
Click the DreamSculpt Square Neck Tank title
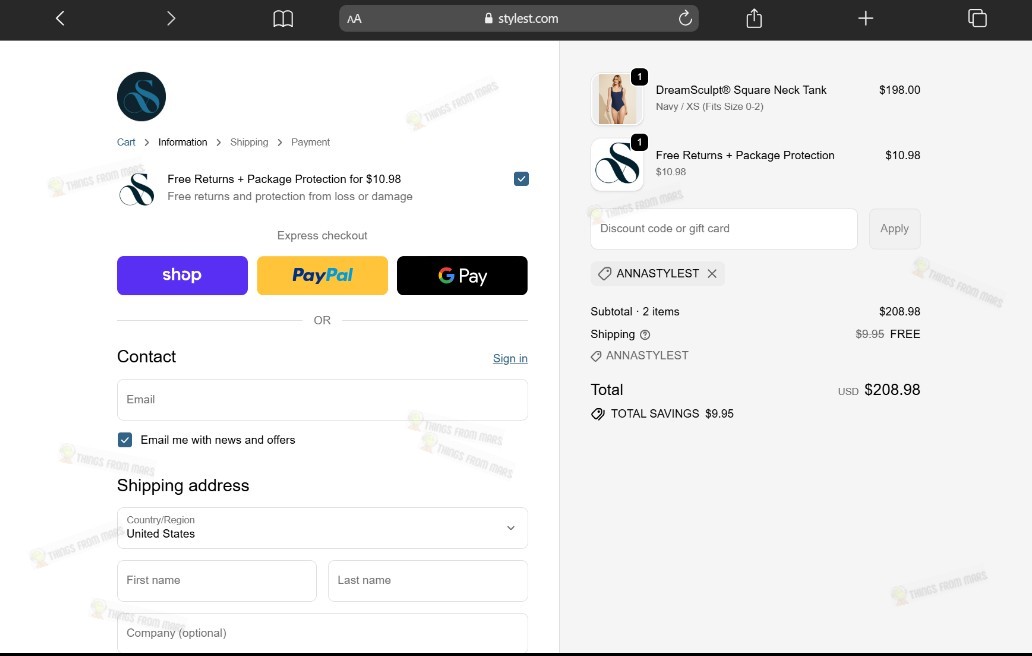click(x=741, y=90)
